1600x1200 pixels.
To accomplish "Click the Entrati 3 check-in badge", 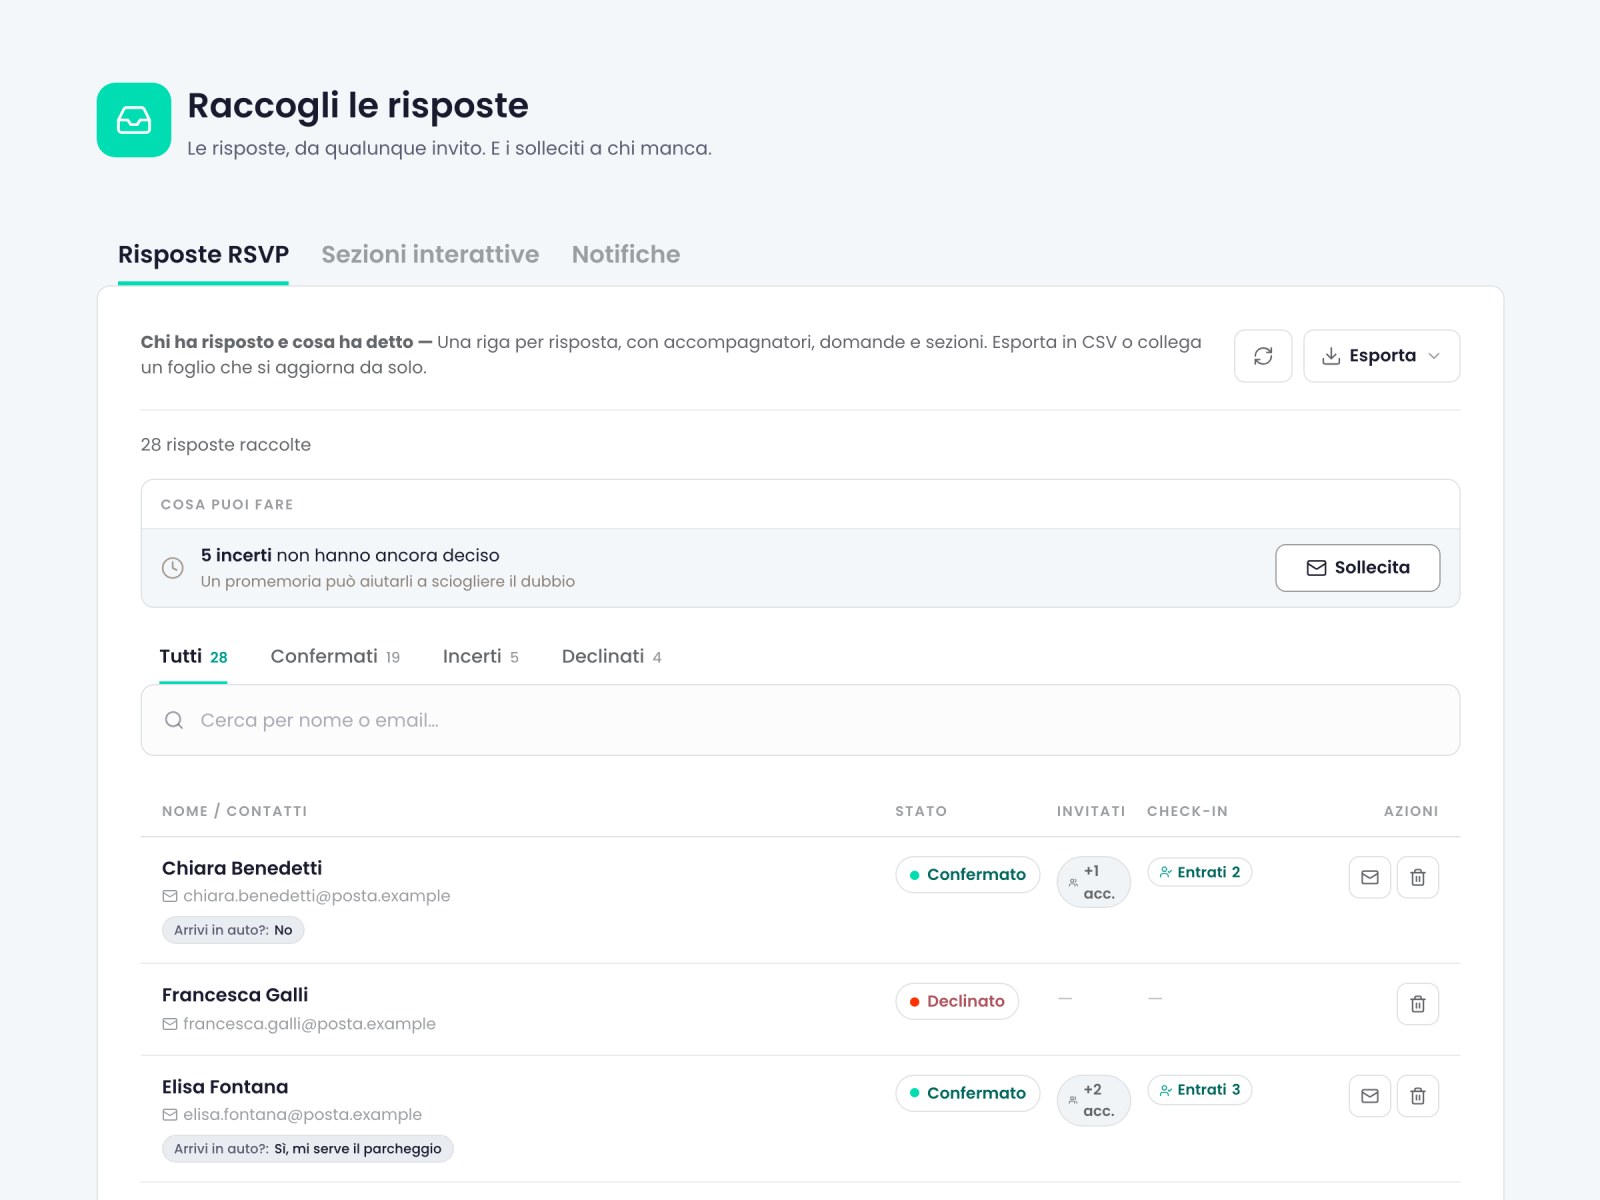I will pos(1199,1090).
